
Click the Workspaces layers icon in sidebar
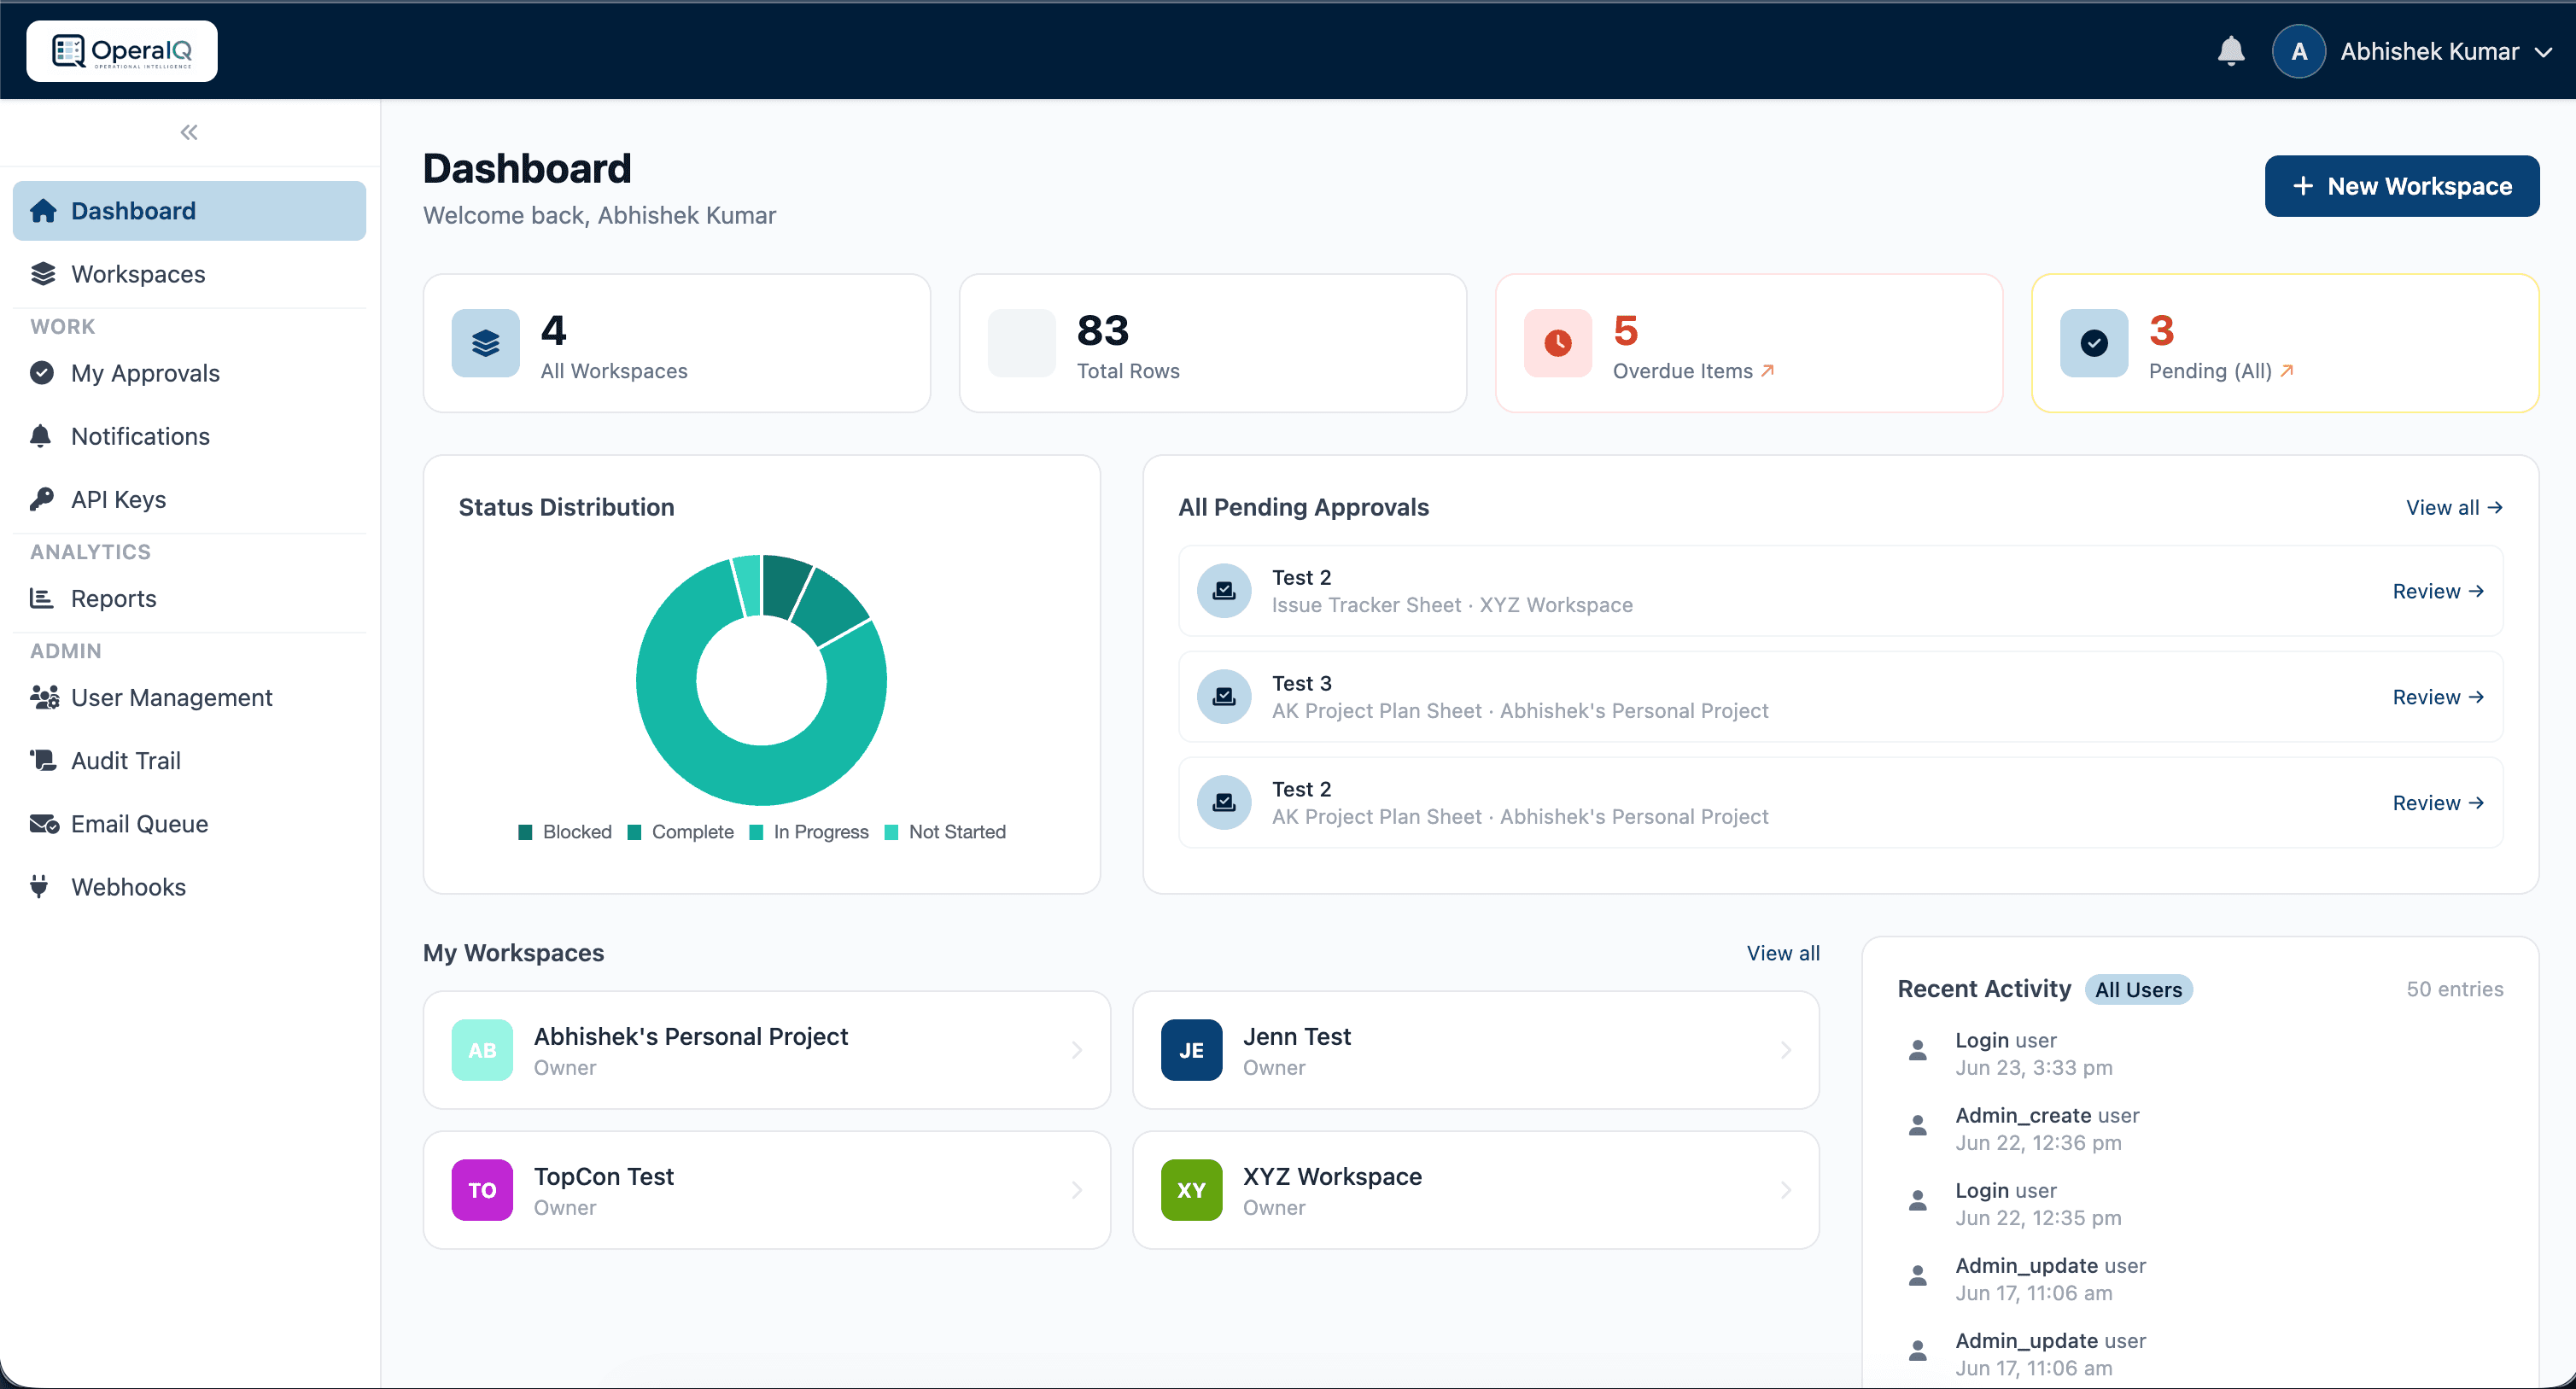pyautogui.click(x=43, y=274)
